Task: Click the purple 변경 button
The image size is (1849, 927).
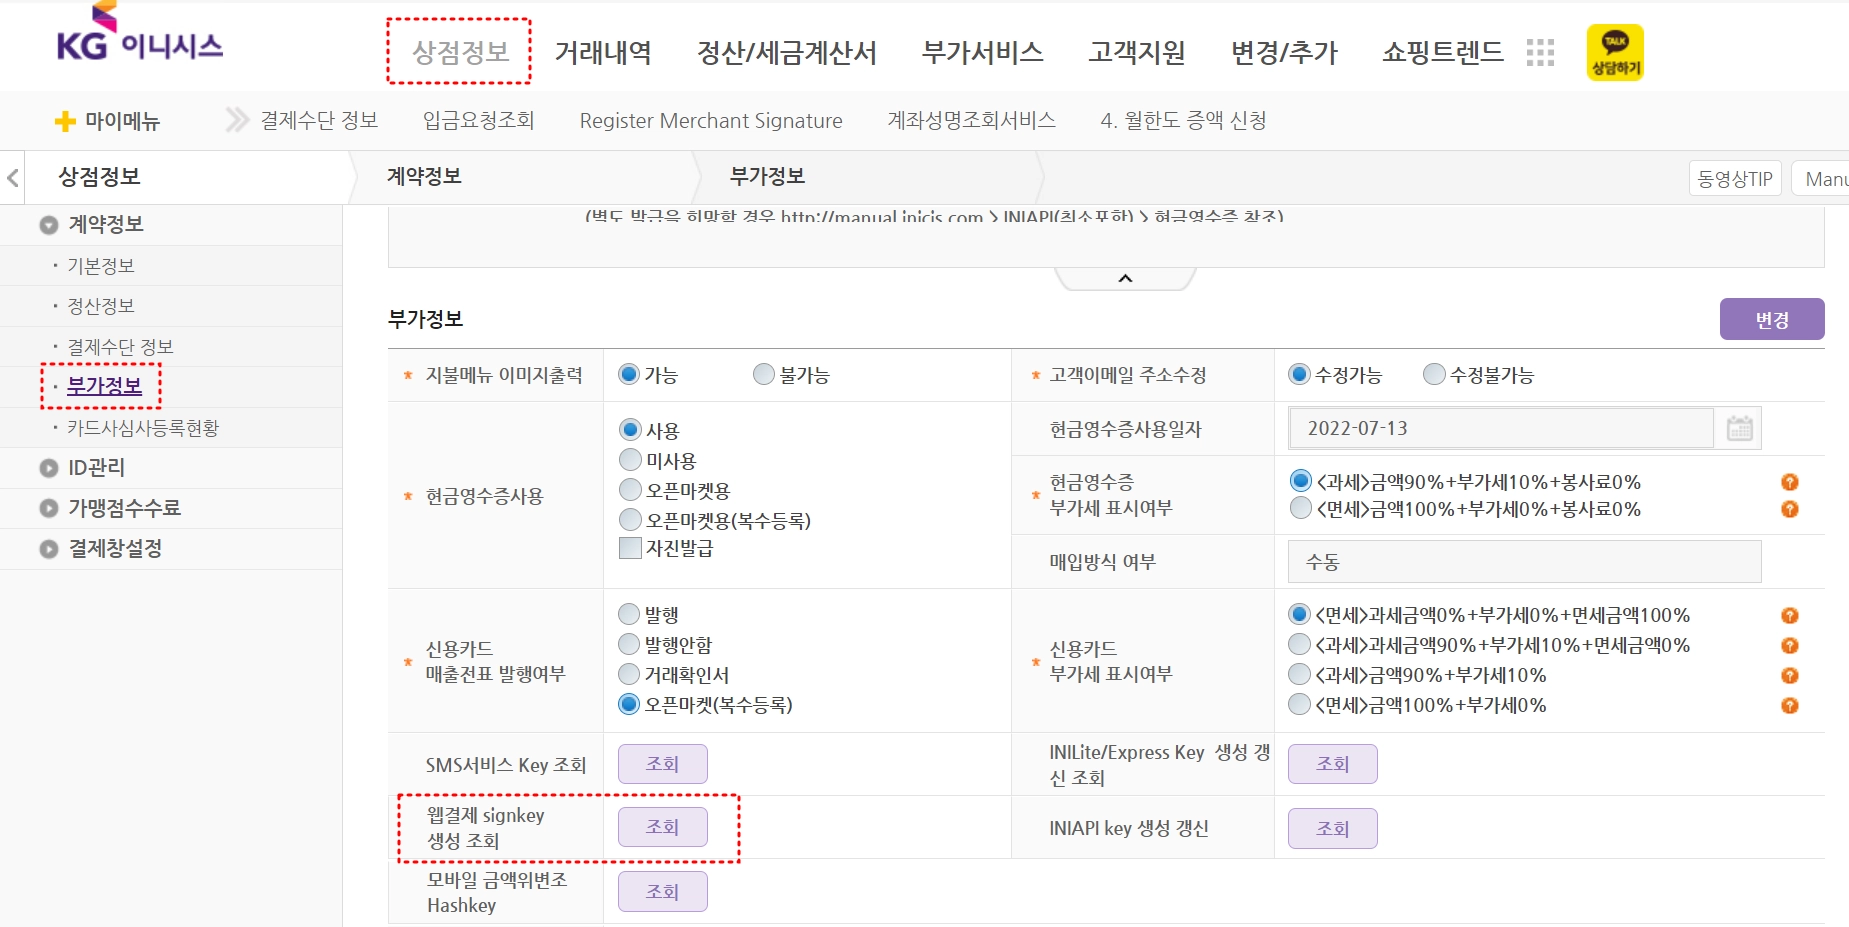Action: [x=1772, y=319]
